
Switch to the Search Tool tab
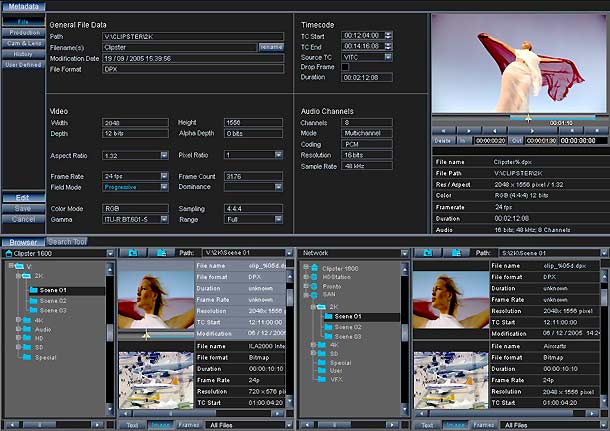[x=67, y=242]
